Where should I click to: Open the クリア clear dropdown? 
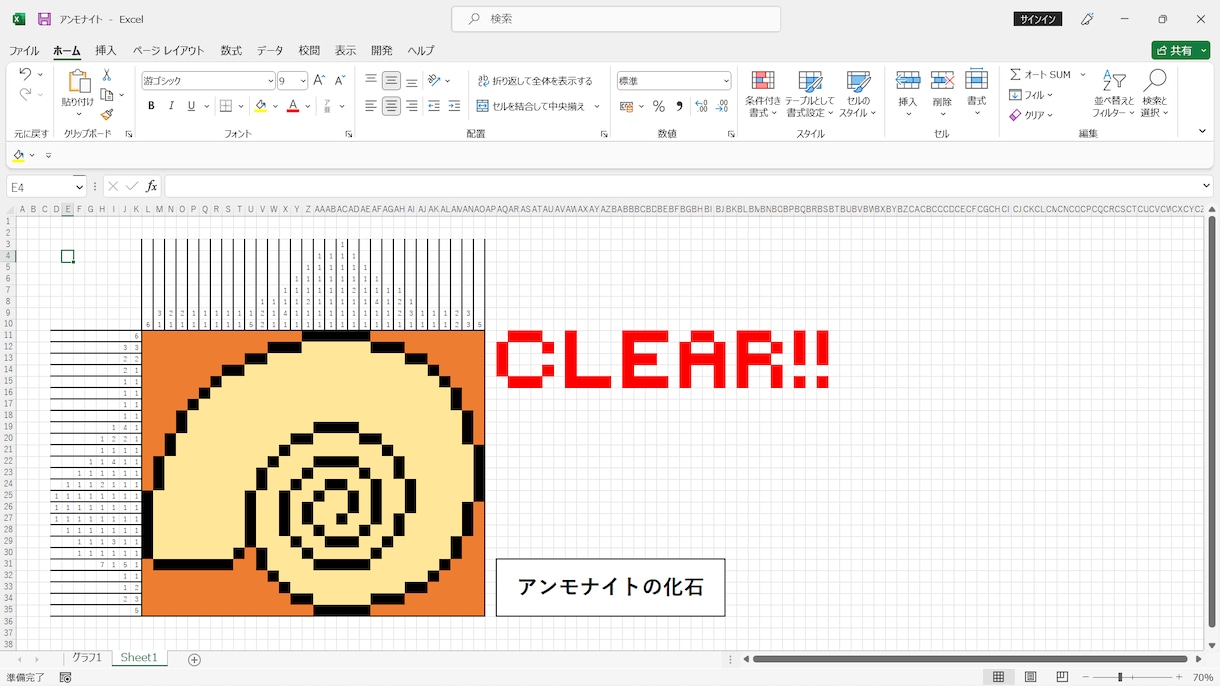(1031, 115)
